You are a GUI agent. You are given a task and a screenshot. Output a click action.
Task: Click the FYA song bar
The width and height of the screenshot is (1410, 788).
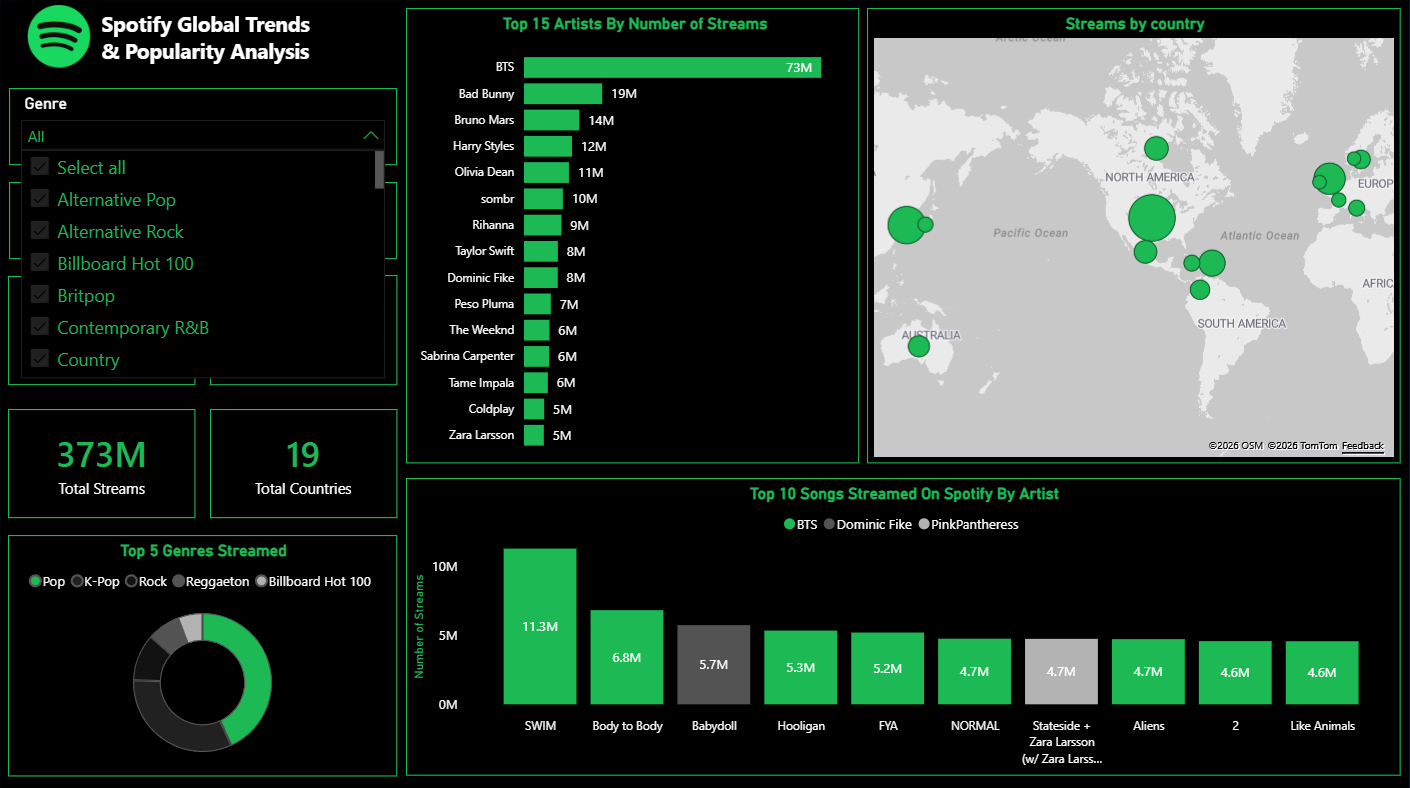click(888, 668)
